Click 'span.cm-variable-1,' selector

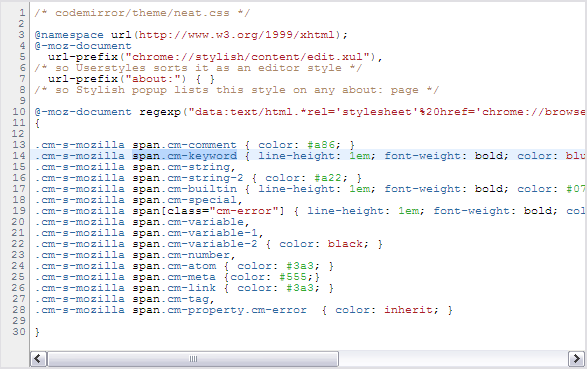click(x=198, y=233)
